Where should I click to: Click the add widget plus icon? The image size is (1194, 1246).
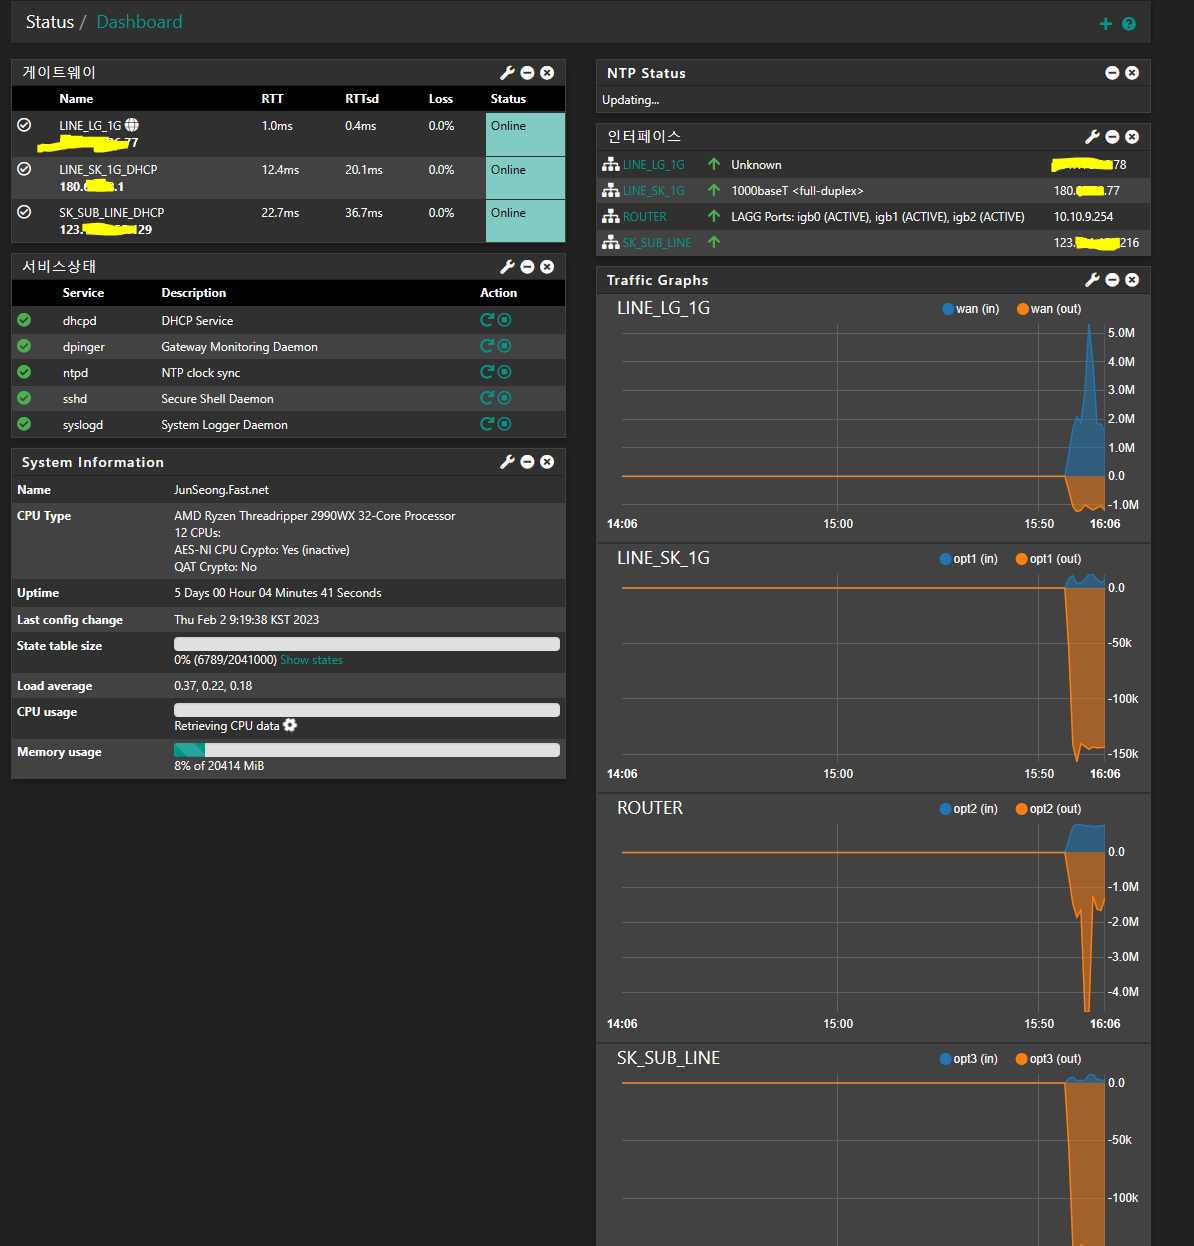[1105, 24]
